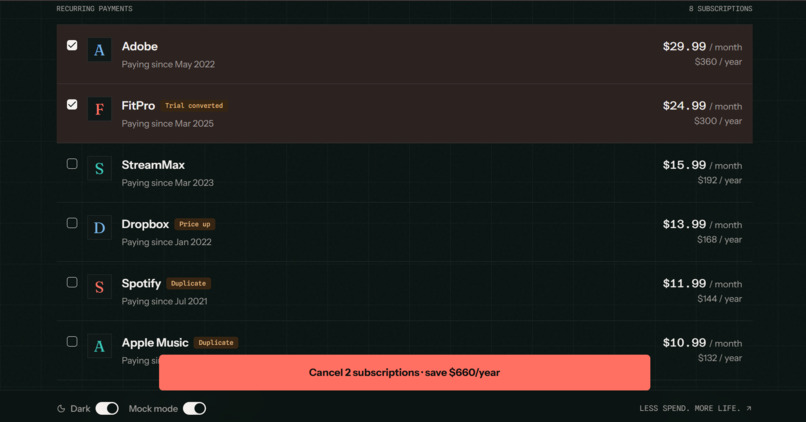Uncheck the FitPro subscription checkbox

(x=72, y=104)
